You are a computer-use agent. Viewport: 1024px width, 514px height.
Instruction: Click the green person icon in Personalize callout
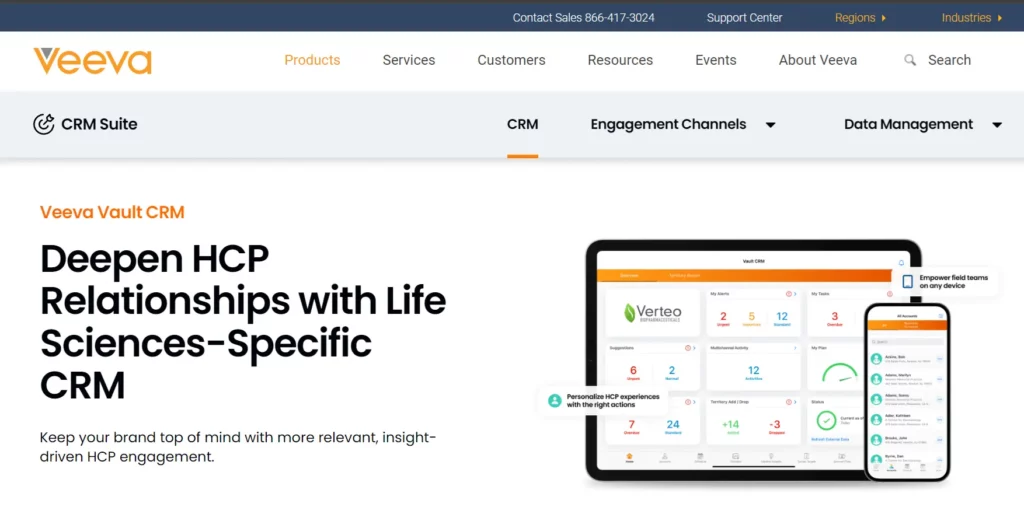pyautogui.click(x=554, y=400)
